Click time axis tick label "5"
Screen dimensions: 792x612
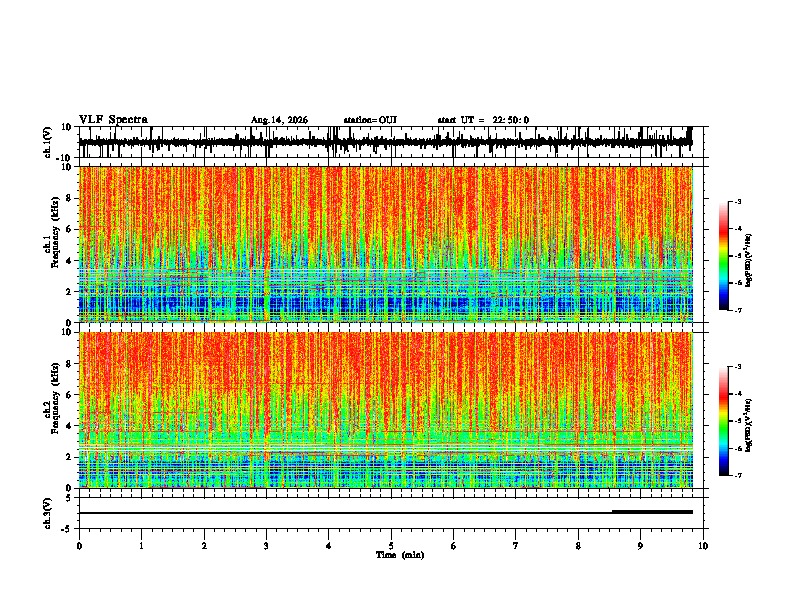pos(391,546)
